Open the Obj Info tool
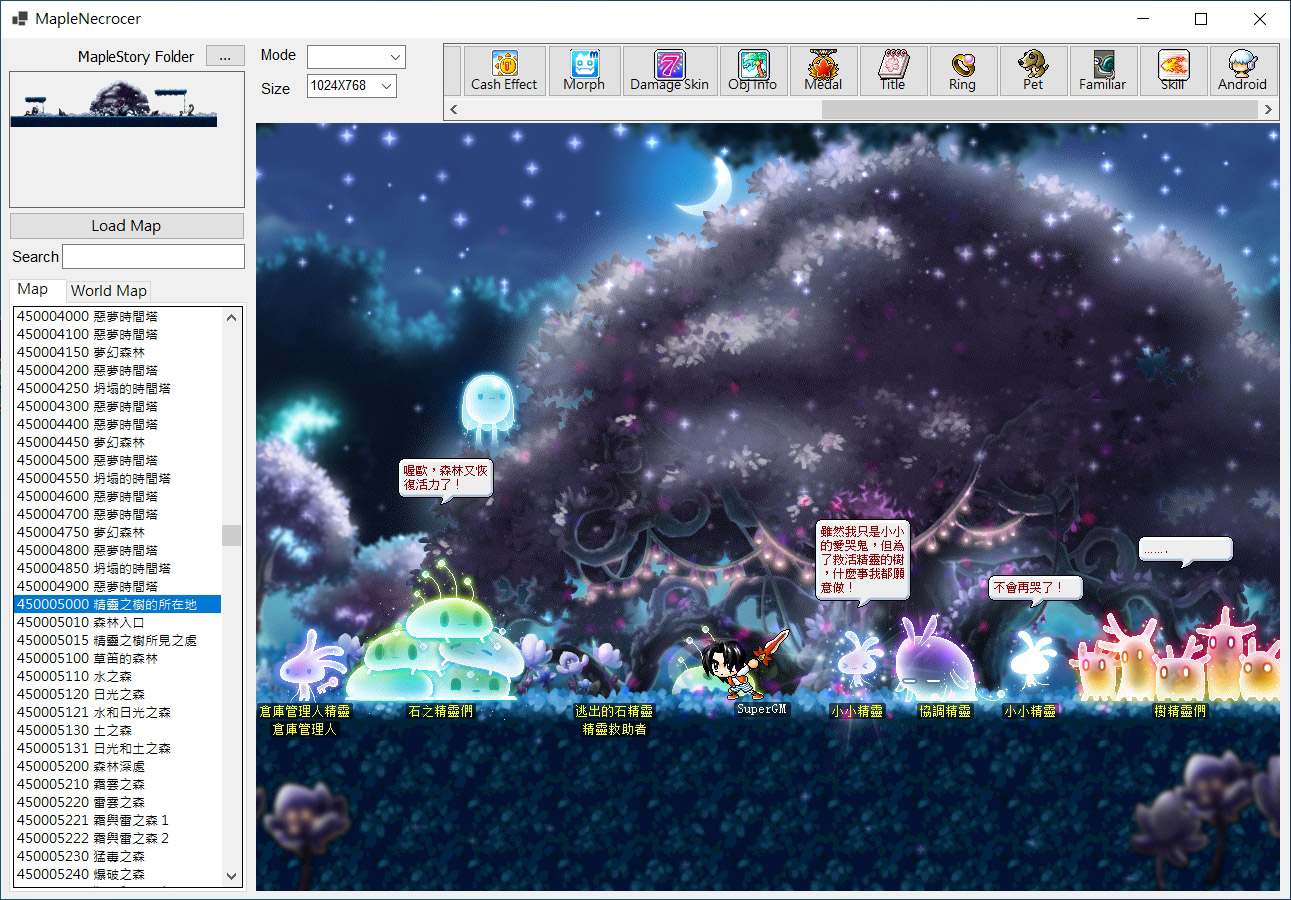1291x900 pixels. click(x=752, y=71)
